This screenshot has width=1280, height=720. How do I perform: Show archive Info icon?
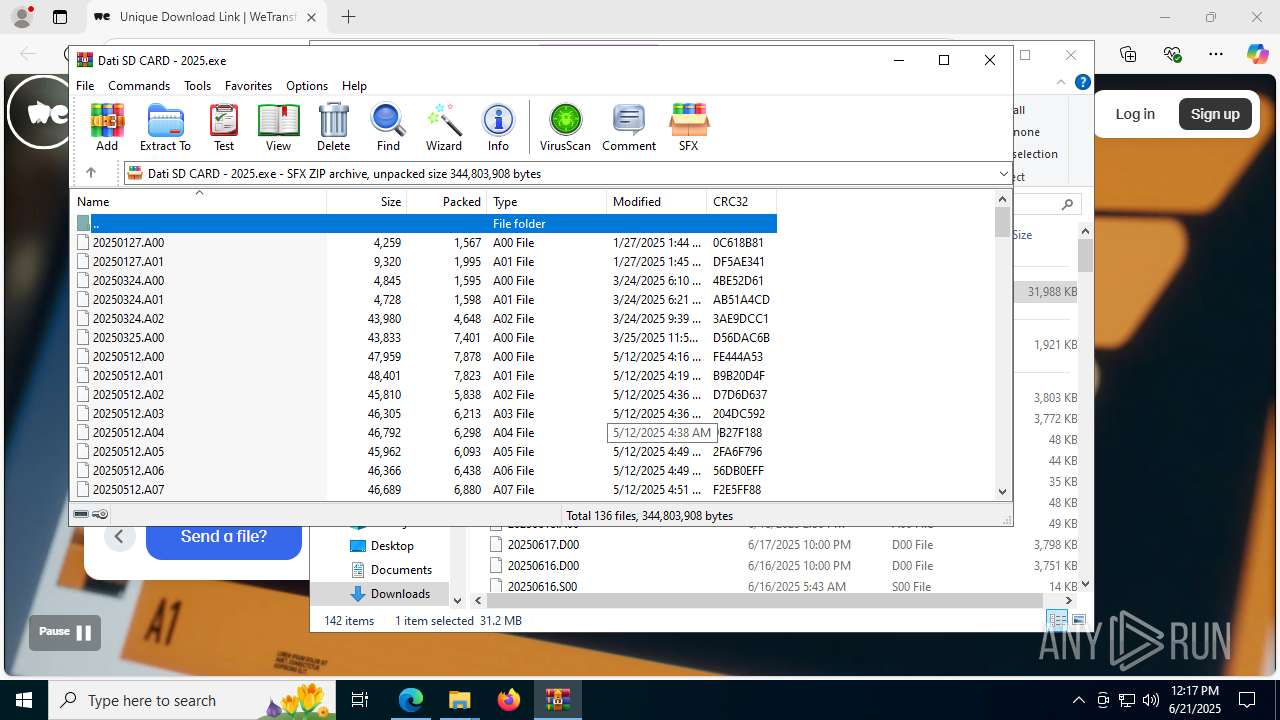[498, 127]
